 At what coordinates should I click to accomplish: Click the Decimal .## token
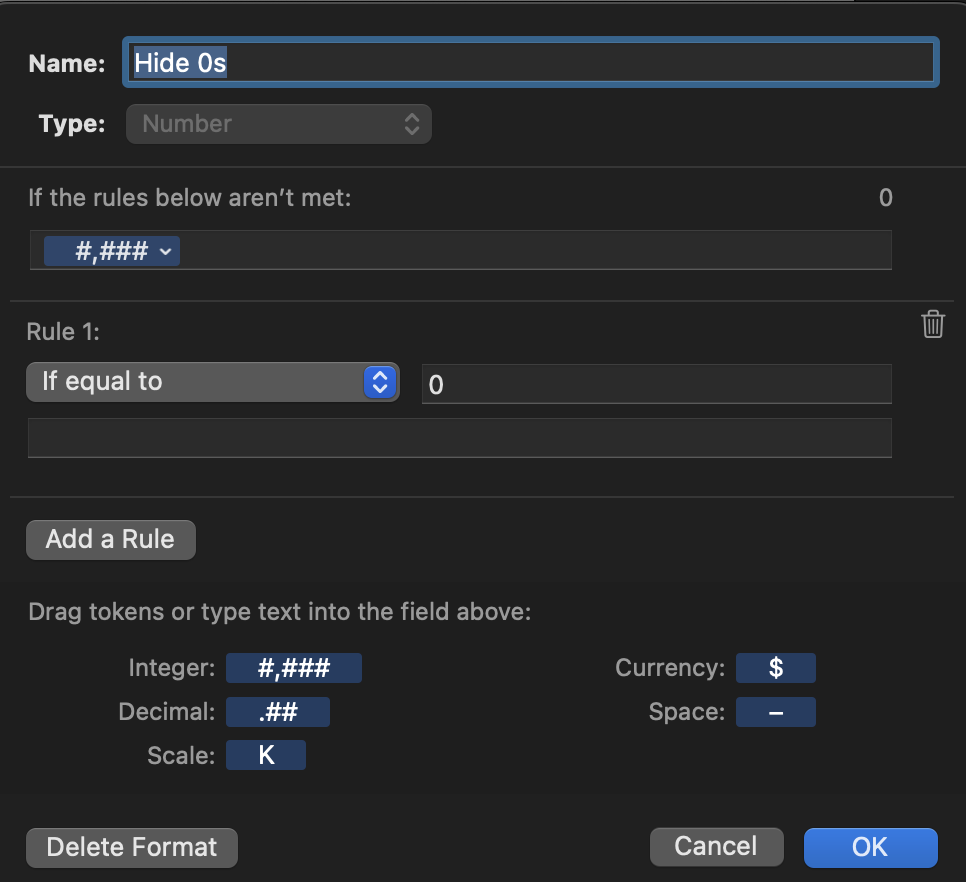click(277, 712)
